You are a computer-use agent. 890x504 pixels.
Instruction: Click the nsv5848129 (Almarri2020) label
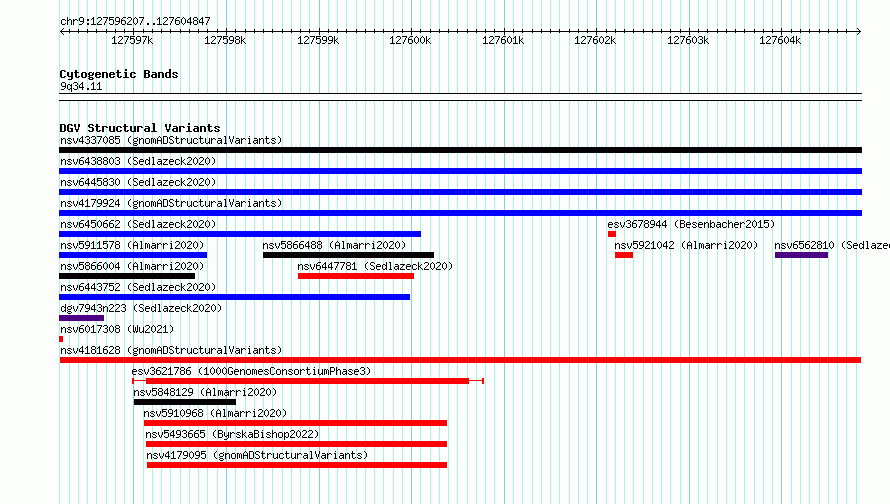point(205,392)
